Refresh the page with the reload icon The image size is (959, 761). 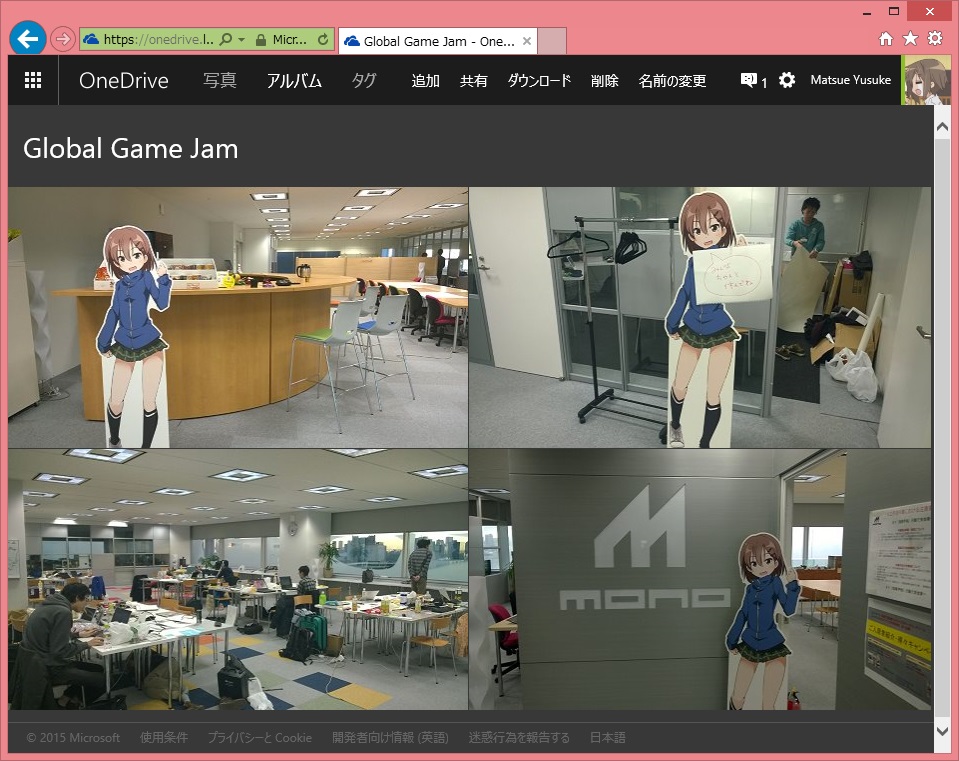(x=322, y=40)
